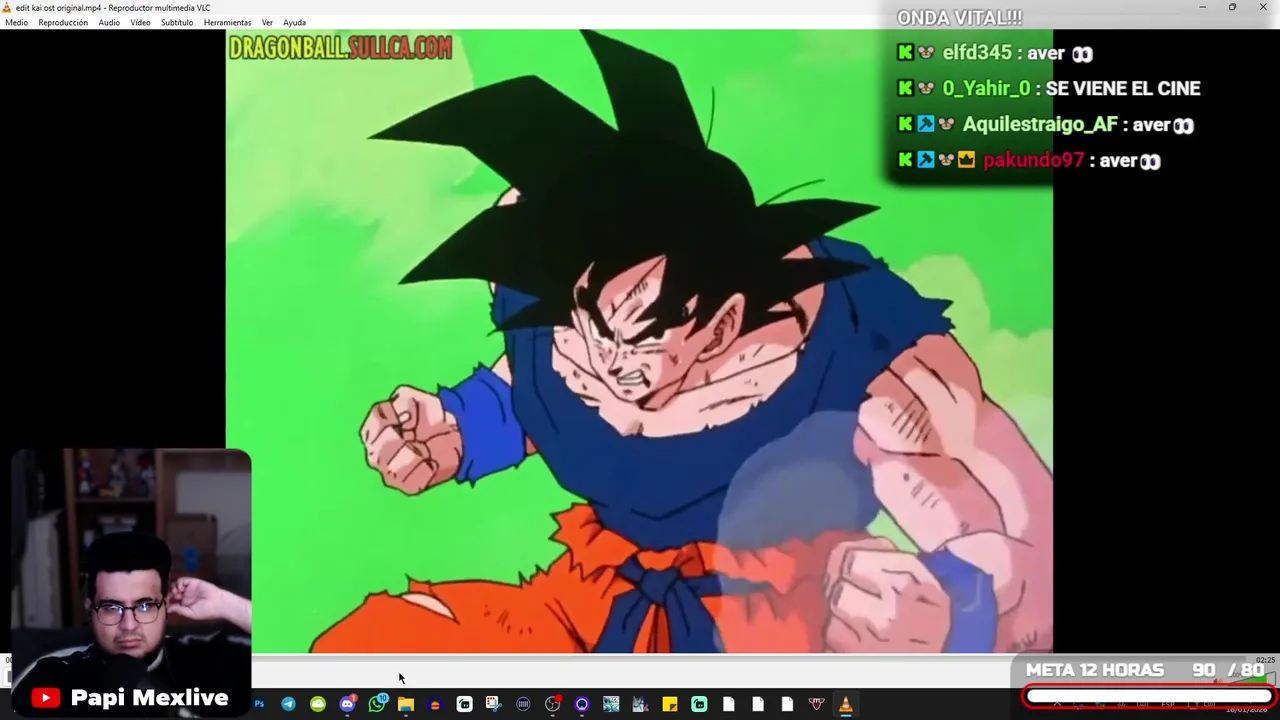
Task: Restore down the VLC window
Action: (x=1232, y=7)
